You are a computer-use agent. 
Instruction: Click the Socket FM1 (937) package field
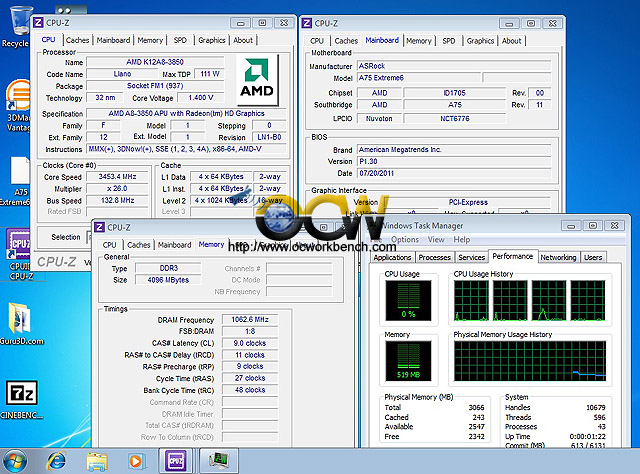click(155, 86)
